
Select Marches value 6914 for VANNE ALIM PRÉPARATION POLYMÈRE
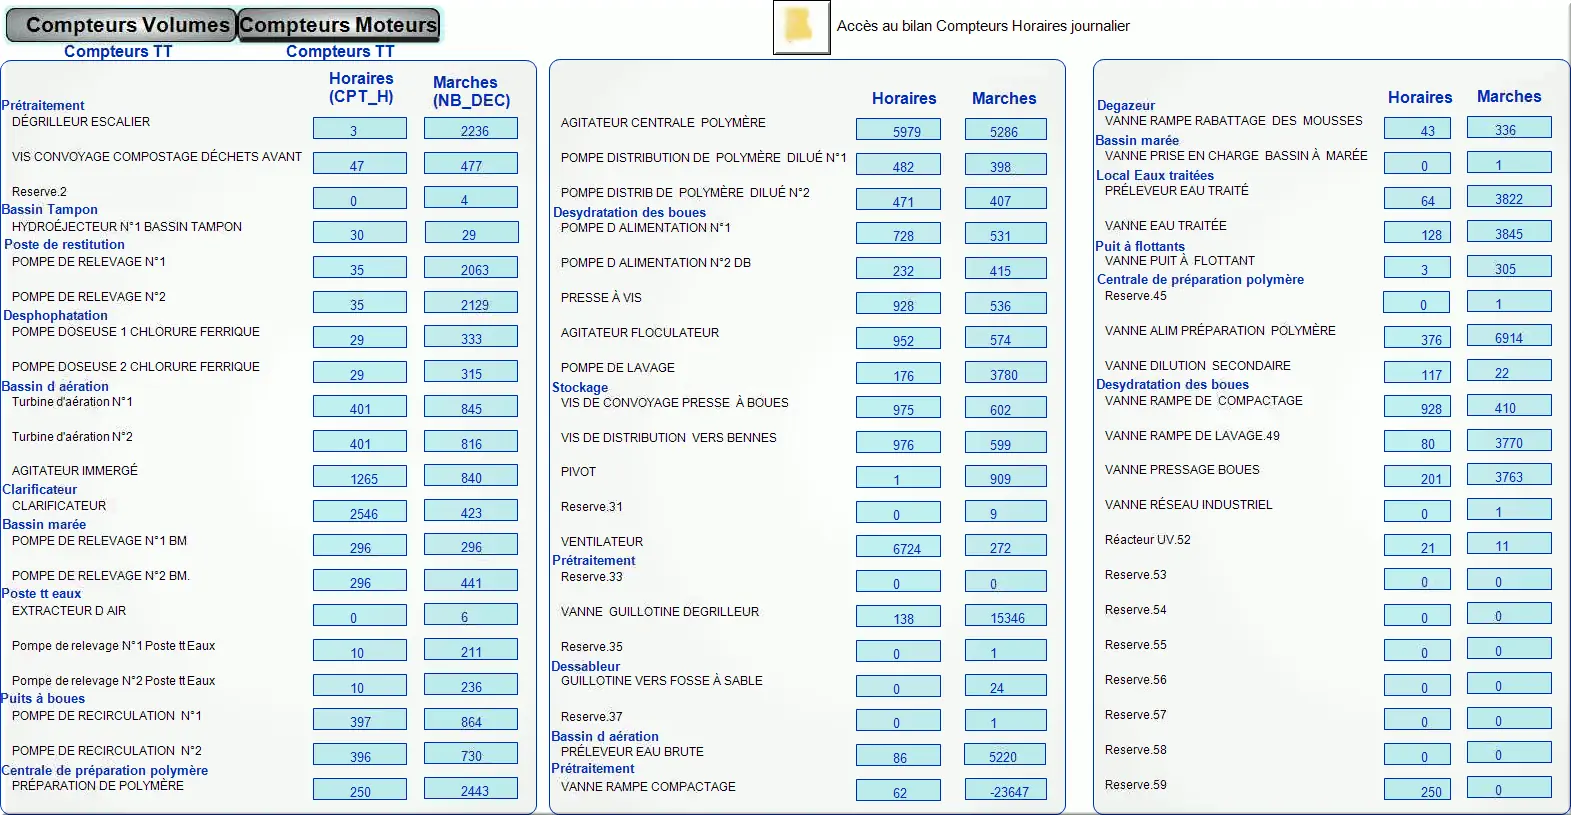click(1509, 336)
